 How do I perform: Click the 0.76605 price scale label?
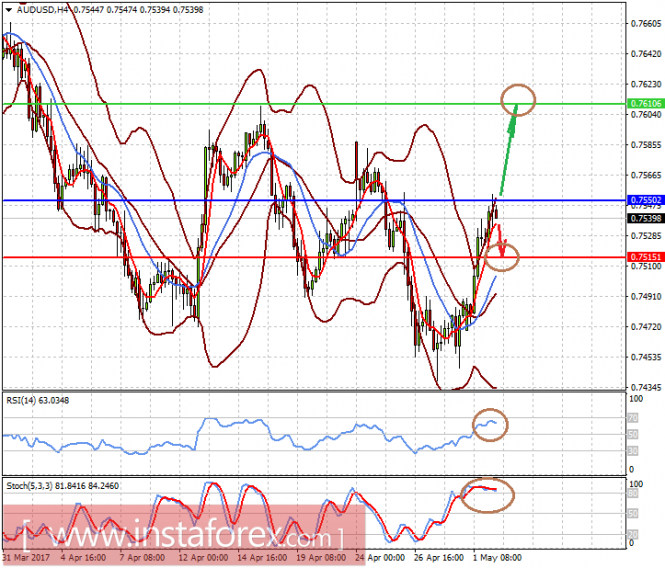coord(646,23)
